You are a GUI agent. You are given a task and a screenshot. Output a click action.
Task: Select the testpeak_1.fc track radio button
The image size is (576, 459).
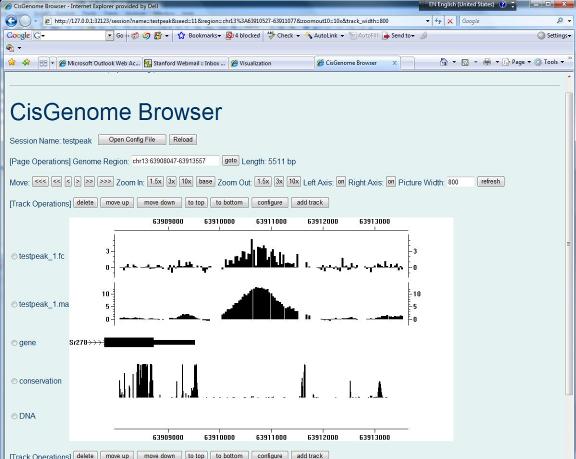pyautogui.click(x=14, y=256)
